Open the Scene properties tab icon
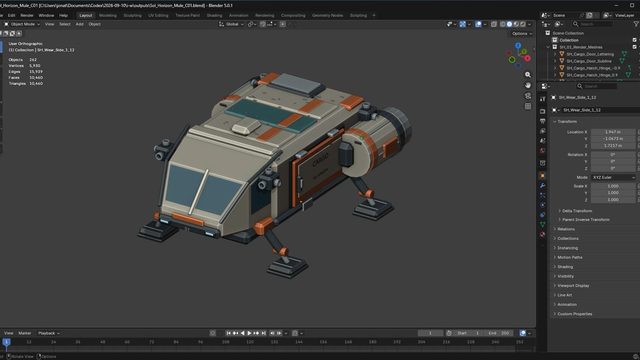640x360 pixels. pyautogui.click(x=542, y=141)
